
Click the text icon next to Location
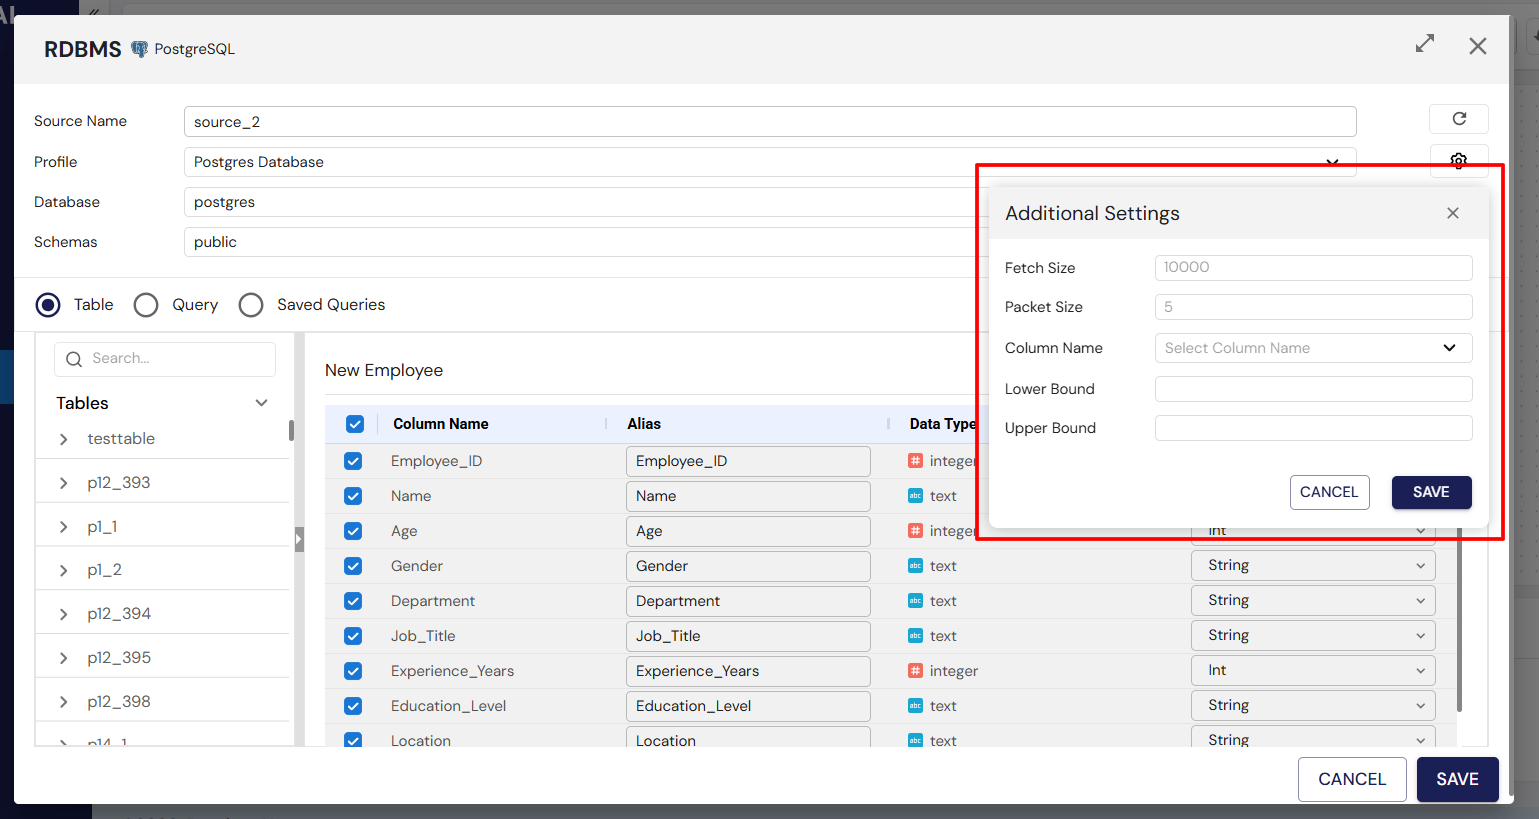click(915, 740)
